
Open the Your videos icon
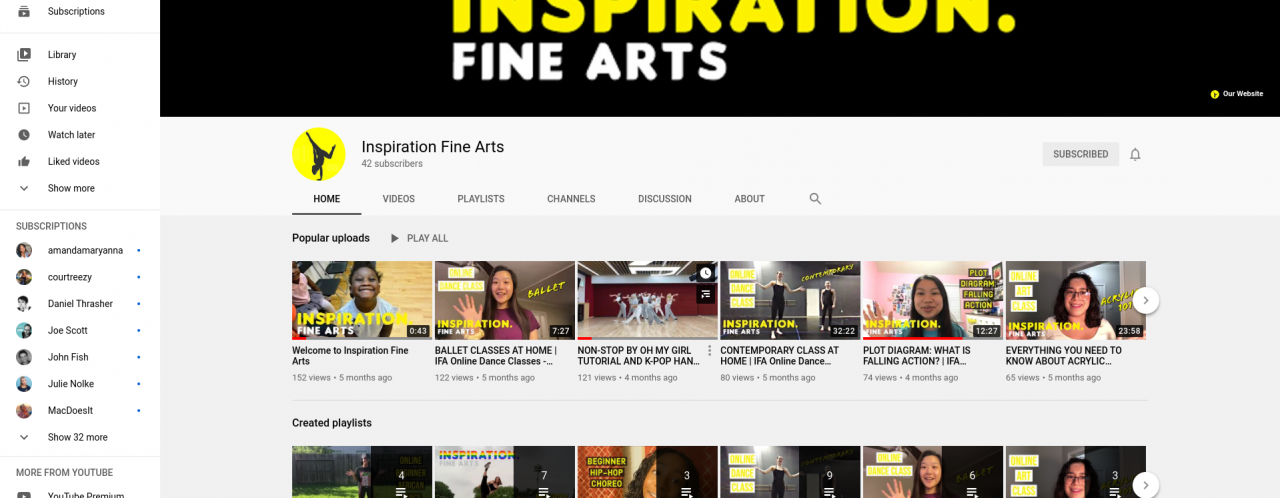tap(24, 108)
